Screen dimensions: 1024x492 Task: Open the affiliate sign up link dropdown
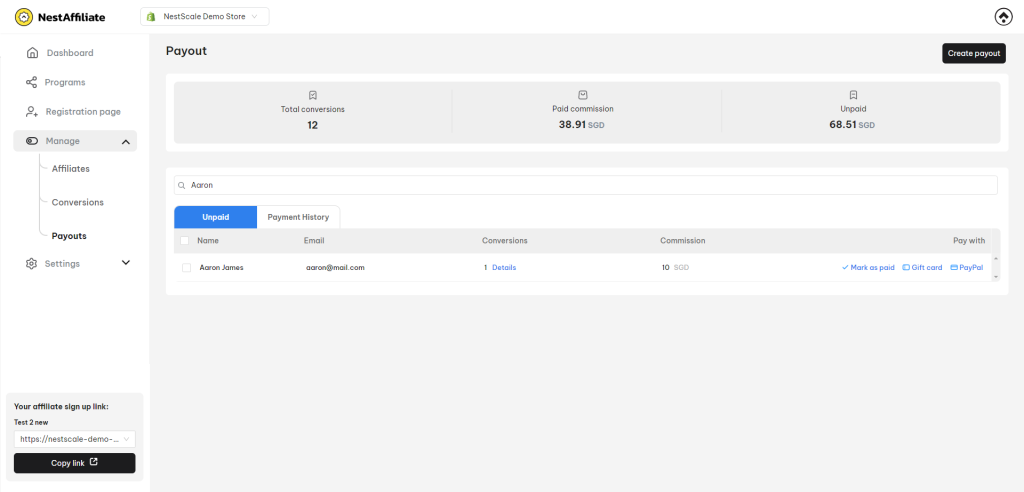(74, 439)
